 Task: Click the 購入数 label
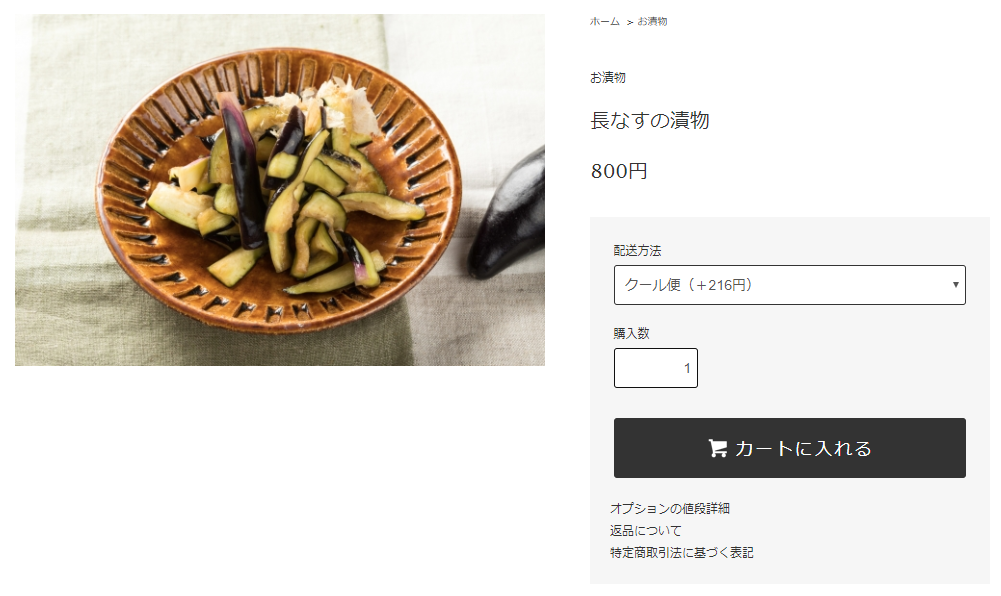[x=631, y=333]
